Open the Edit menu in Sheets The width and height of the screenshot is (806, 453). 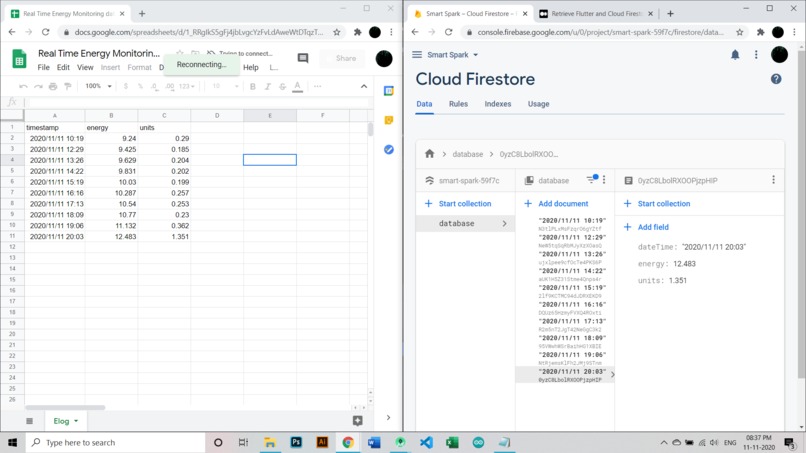click(63, 67)
